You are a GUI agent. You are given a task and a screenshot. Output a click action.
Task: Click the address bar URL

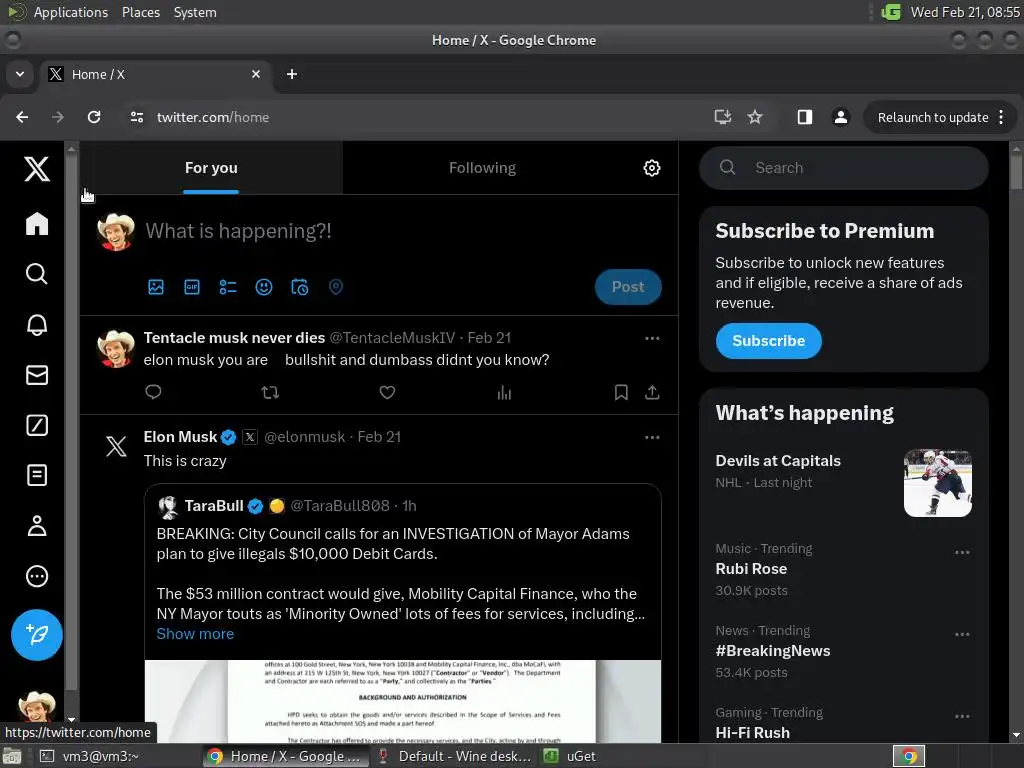tap(213, 118)
